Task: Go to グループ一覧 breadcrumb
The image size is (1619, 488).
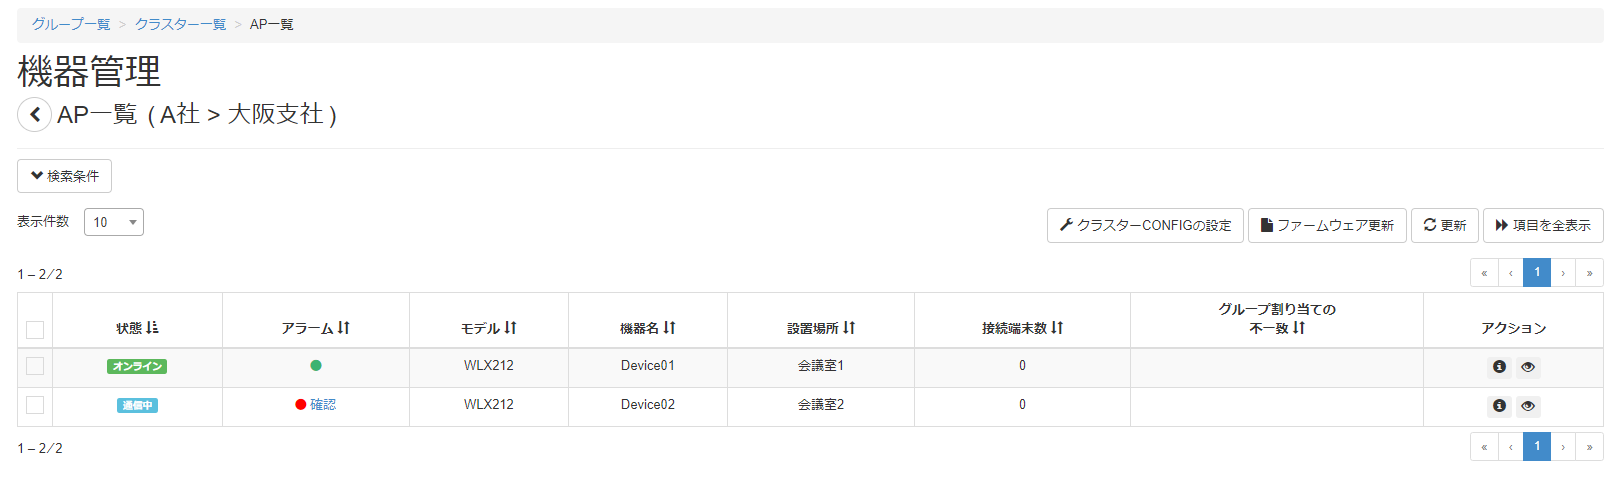Action: [x=71, y=24]
